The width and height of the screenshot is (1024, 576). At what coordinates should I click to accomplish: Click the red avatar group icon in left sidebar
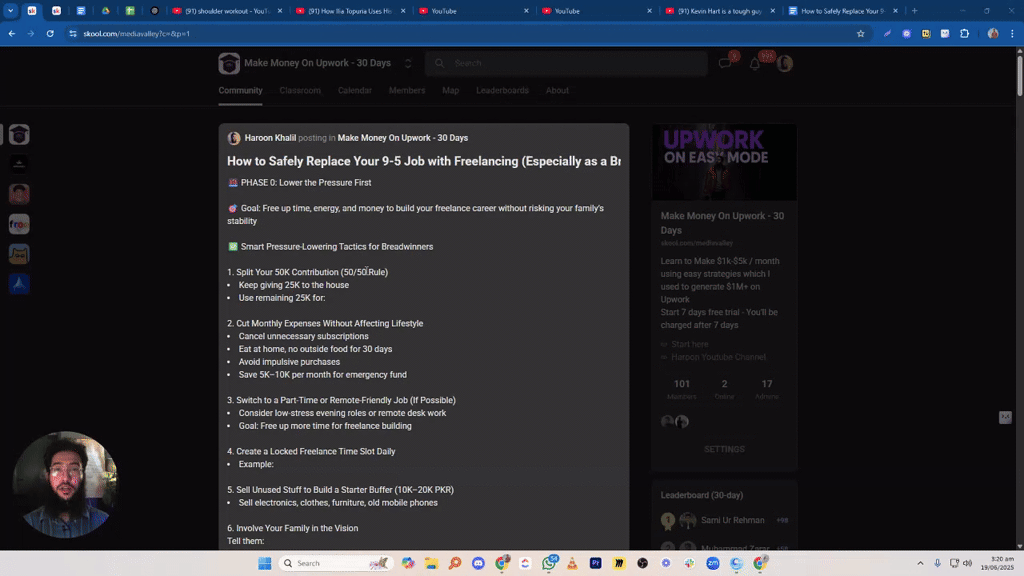(x=19, y=194)
